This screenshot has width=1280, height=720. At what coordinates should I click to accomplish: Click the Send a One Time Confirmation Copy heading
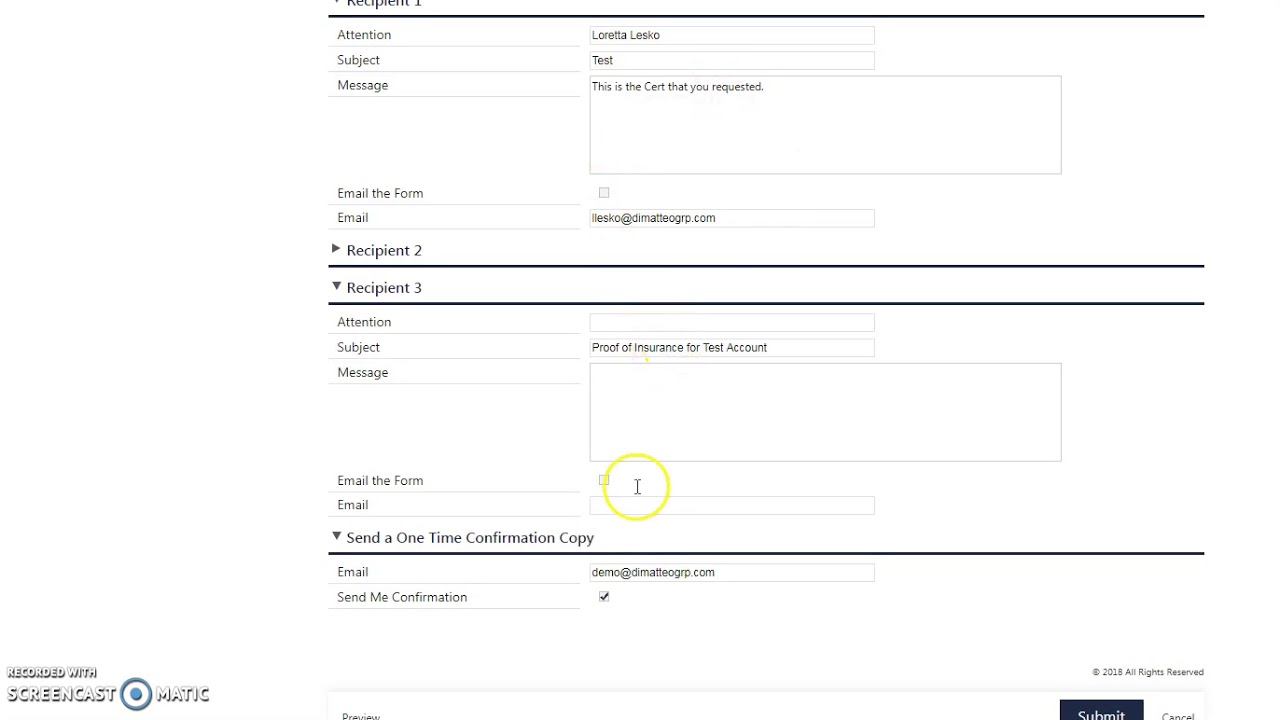click(470, 538)
